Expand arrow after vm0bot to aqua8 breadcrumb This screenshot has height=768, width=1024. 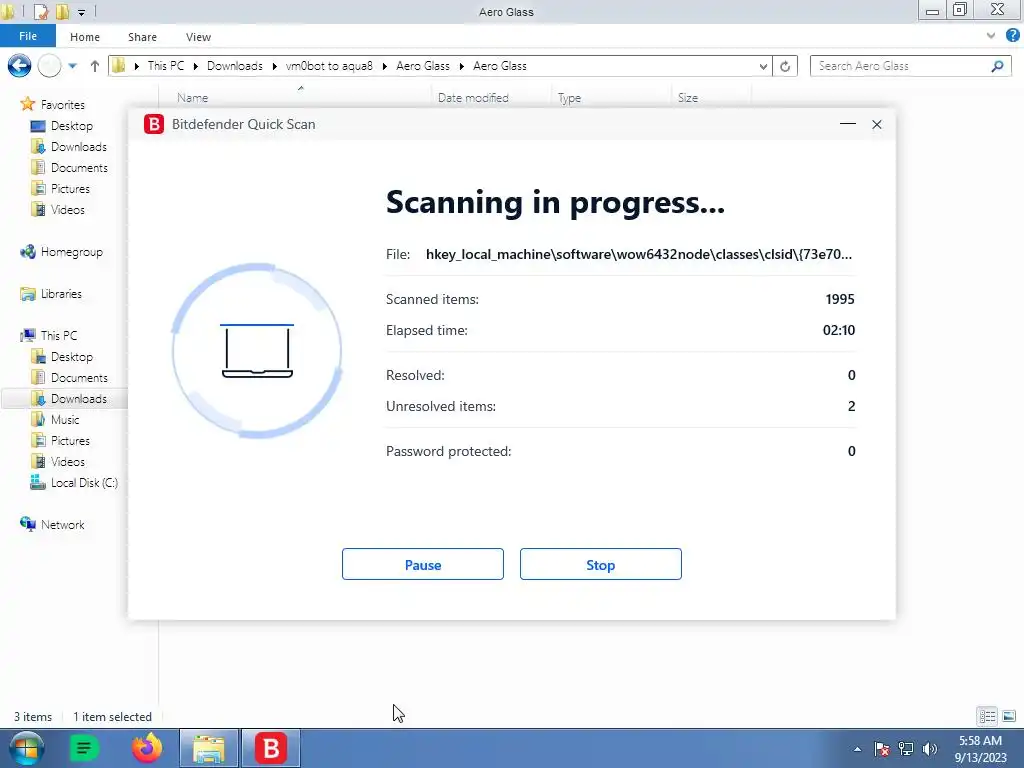click(x=384, y=66)
